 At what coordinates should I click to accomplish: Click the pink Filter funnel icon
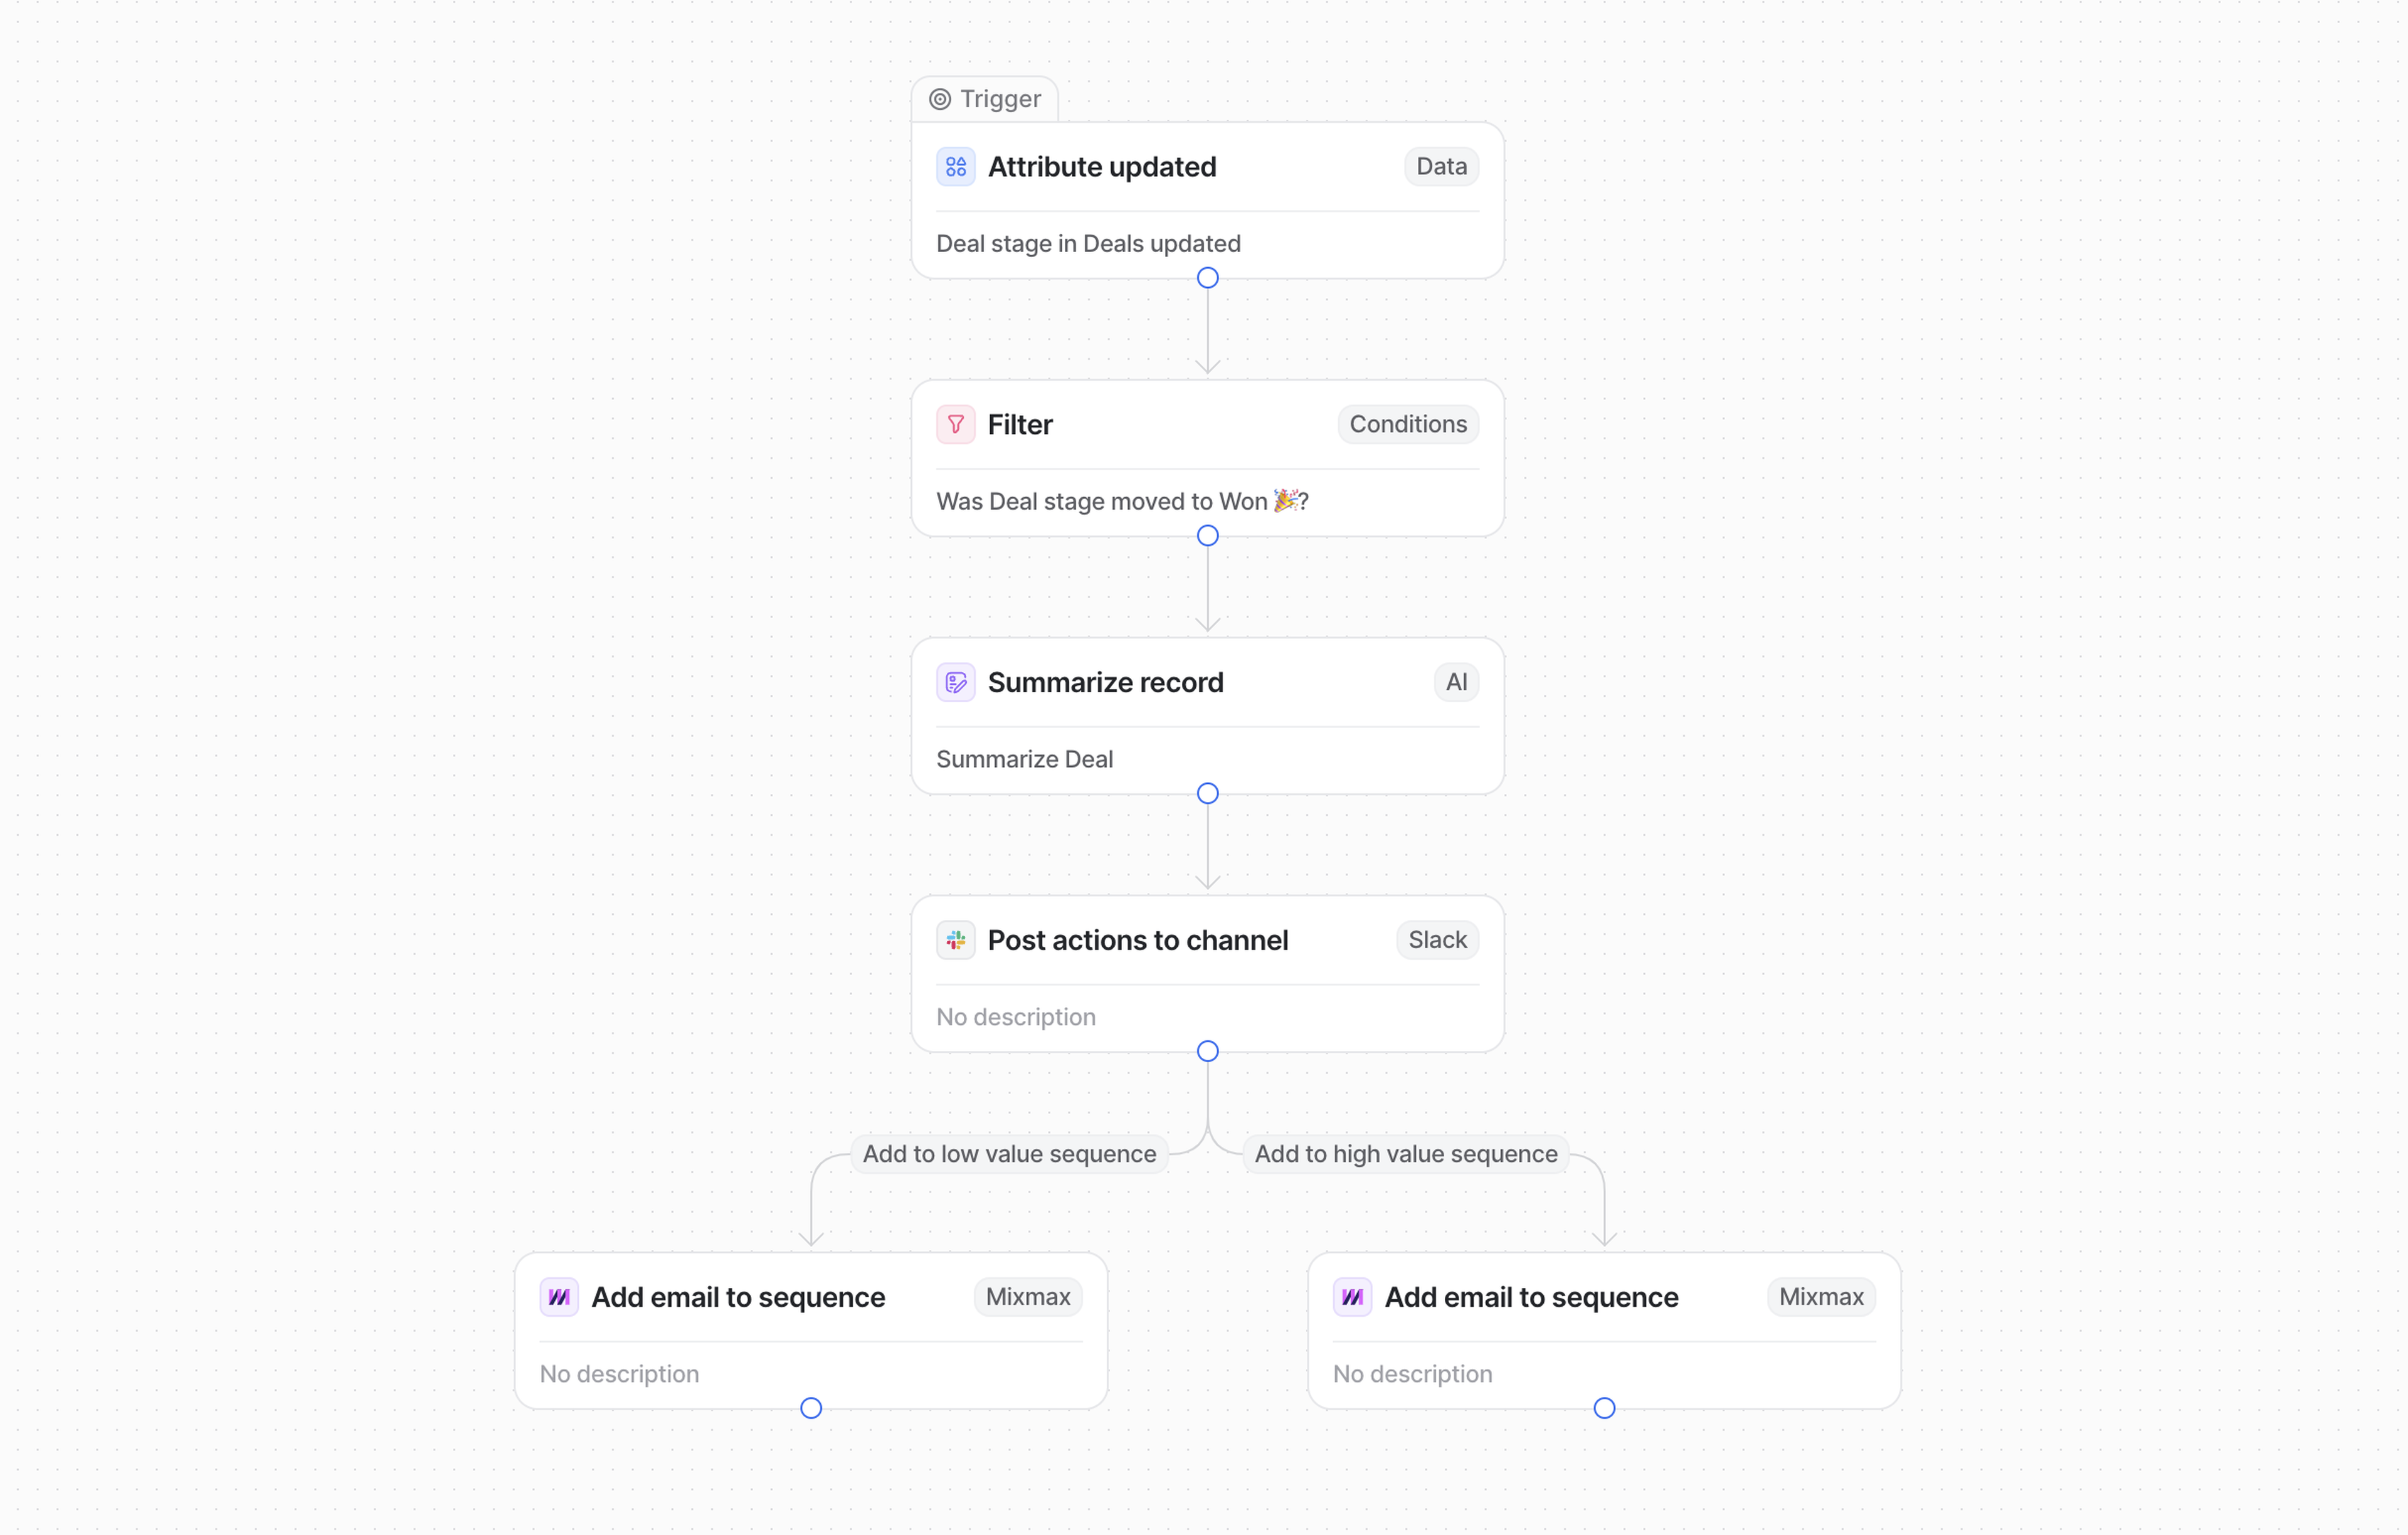point(955,425)
